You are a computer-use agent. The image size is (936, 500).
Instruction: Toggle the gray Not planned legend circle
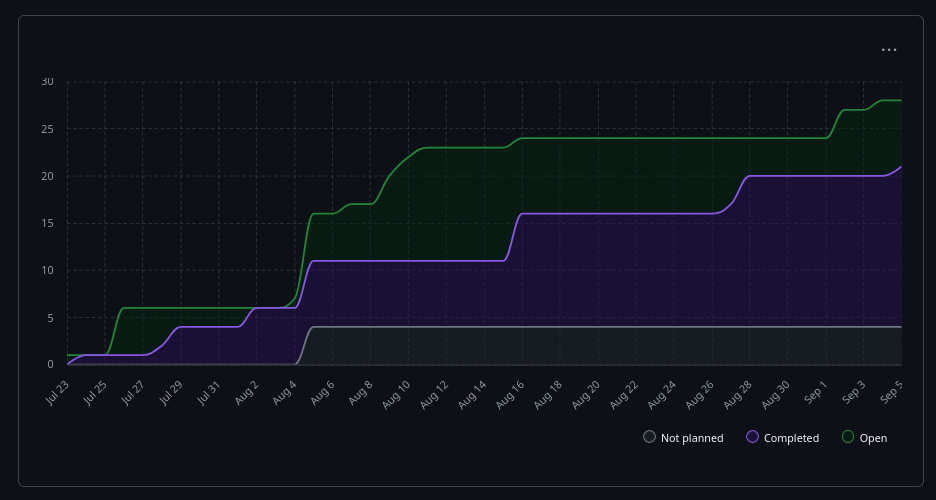pos(650,437)
